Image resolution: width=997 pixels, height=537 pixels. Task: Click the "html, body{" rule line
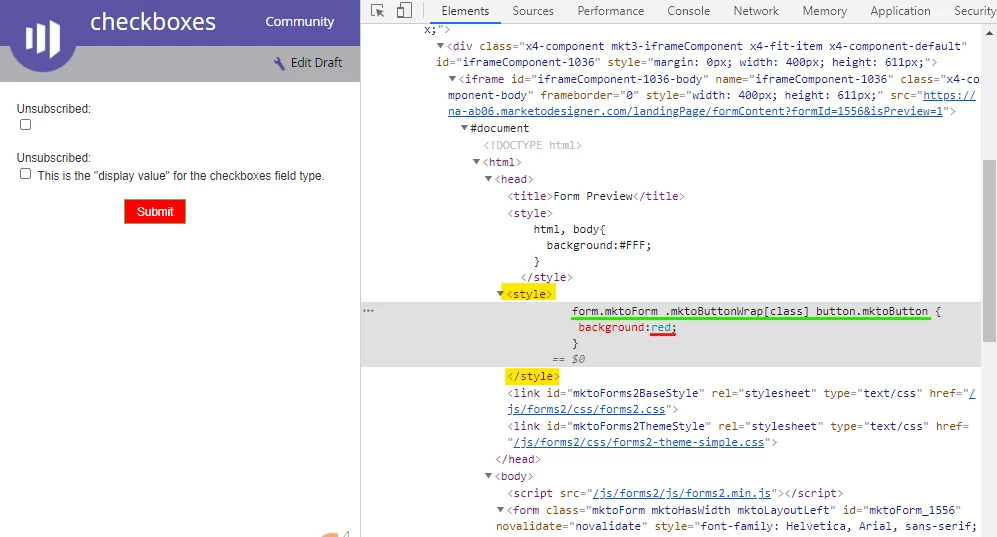tap(570, 229)
